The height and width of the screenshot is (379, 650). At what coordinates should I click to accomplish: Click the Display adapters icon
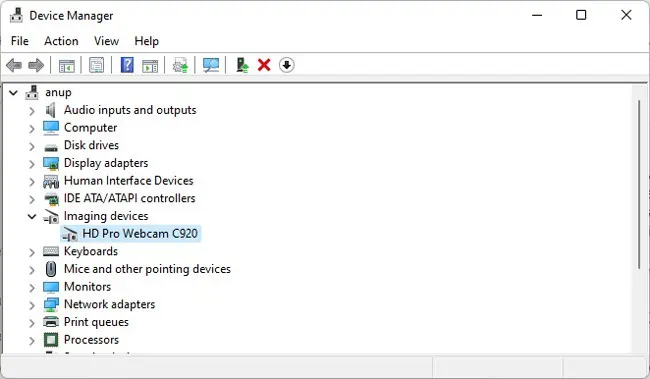tap(51, 163)
